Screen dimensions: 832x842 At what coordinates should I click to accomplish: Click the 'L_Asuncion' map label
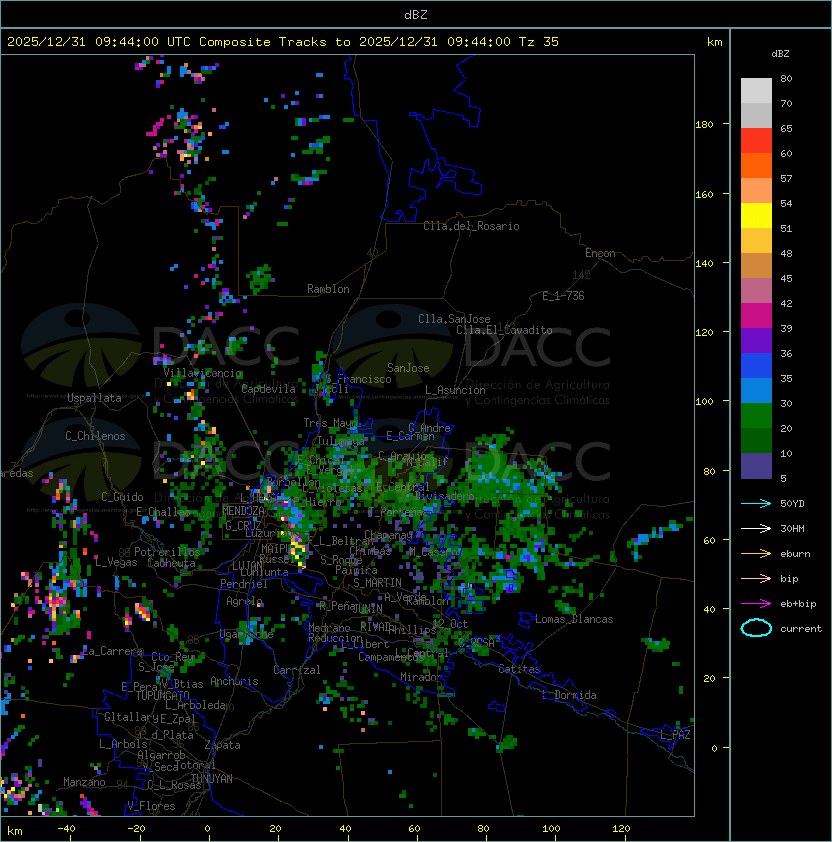(x=455, y=390)
